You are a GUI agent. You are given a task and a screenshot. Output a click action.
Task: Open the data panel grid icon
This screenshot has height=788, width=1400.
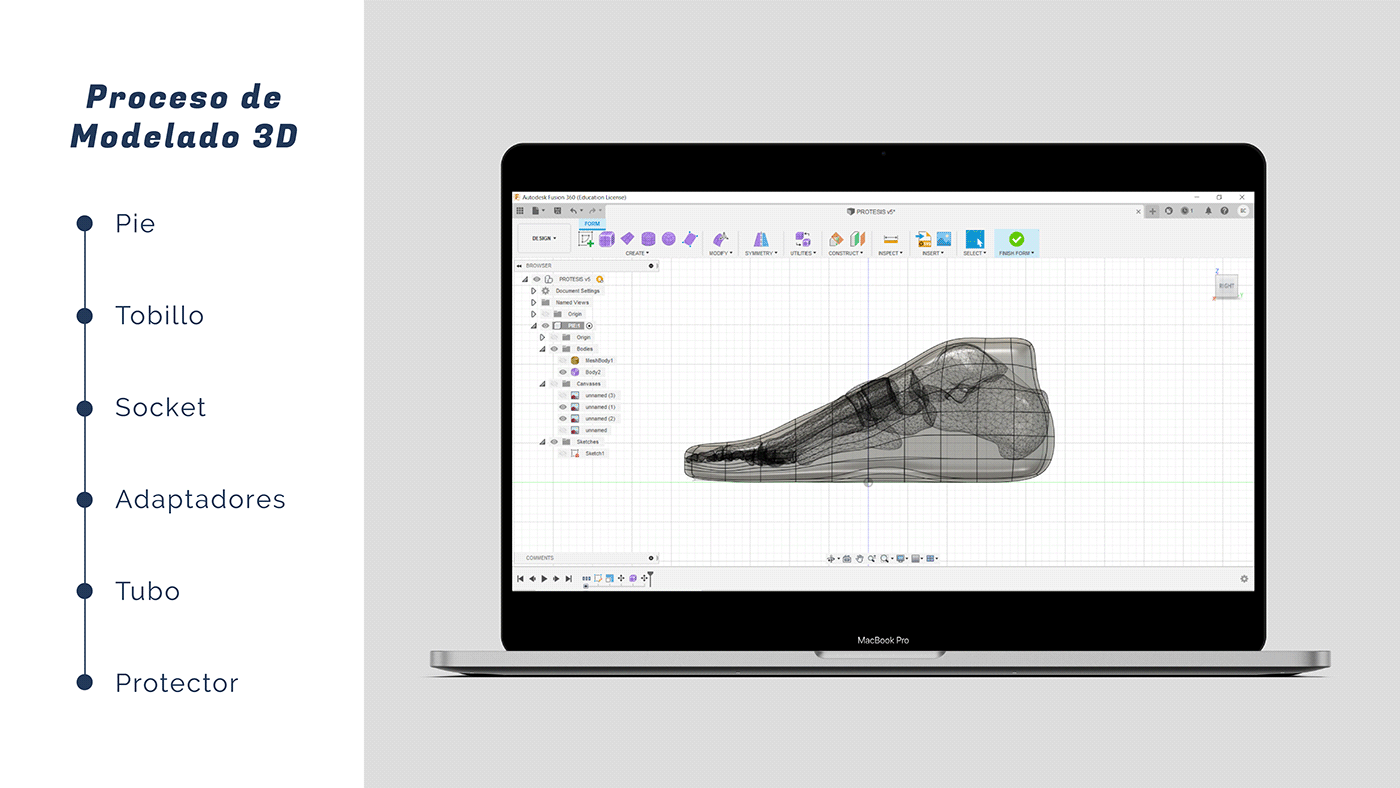[520, 211]
